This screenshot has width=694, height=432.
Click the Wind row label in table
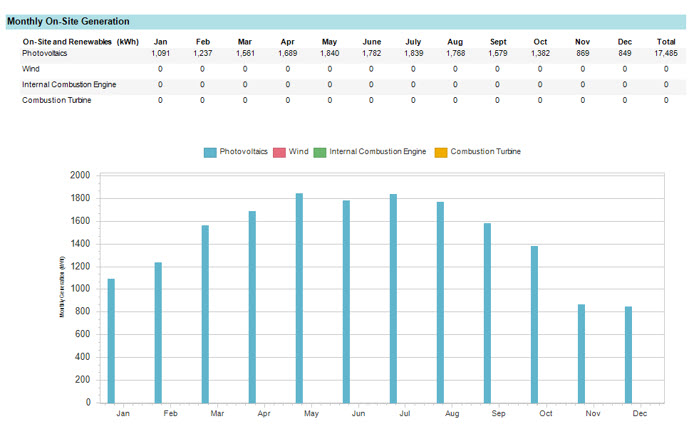[31, 69]
